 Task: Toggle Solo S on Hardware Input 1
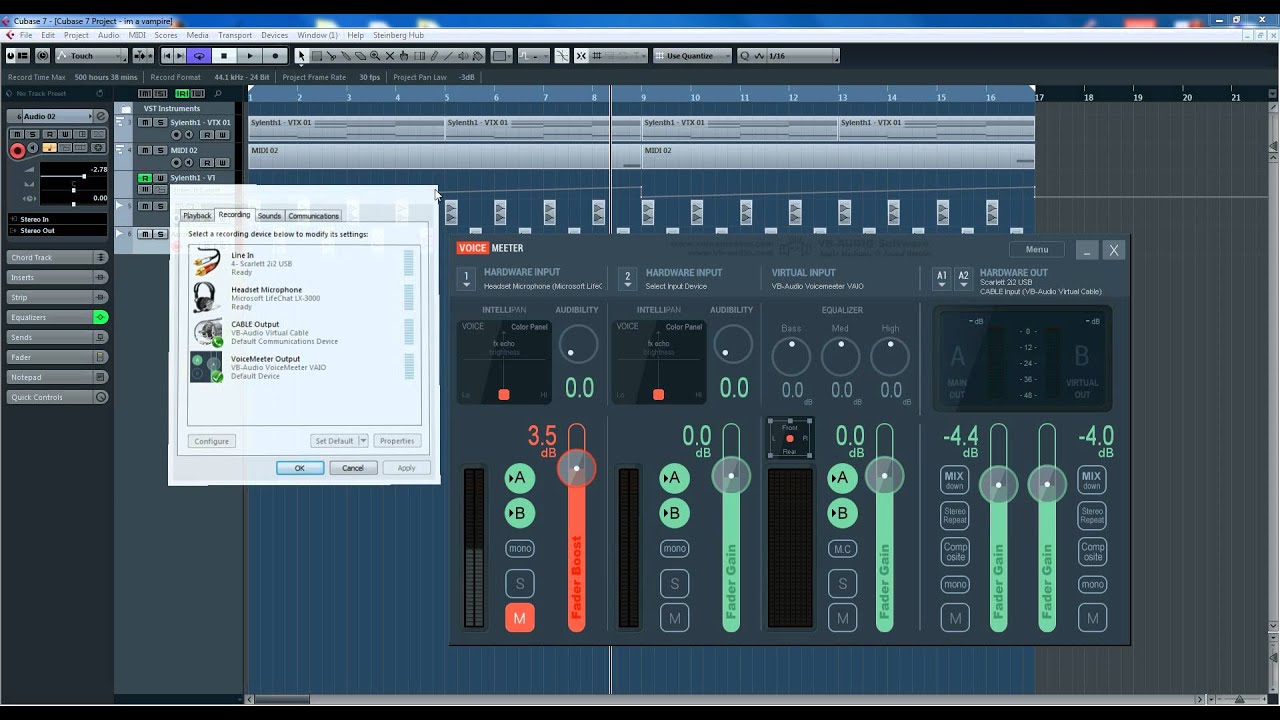(x=519, y=583)
